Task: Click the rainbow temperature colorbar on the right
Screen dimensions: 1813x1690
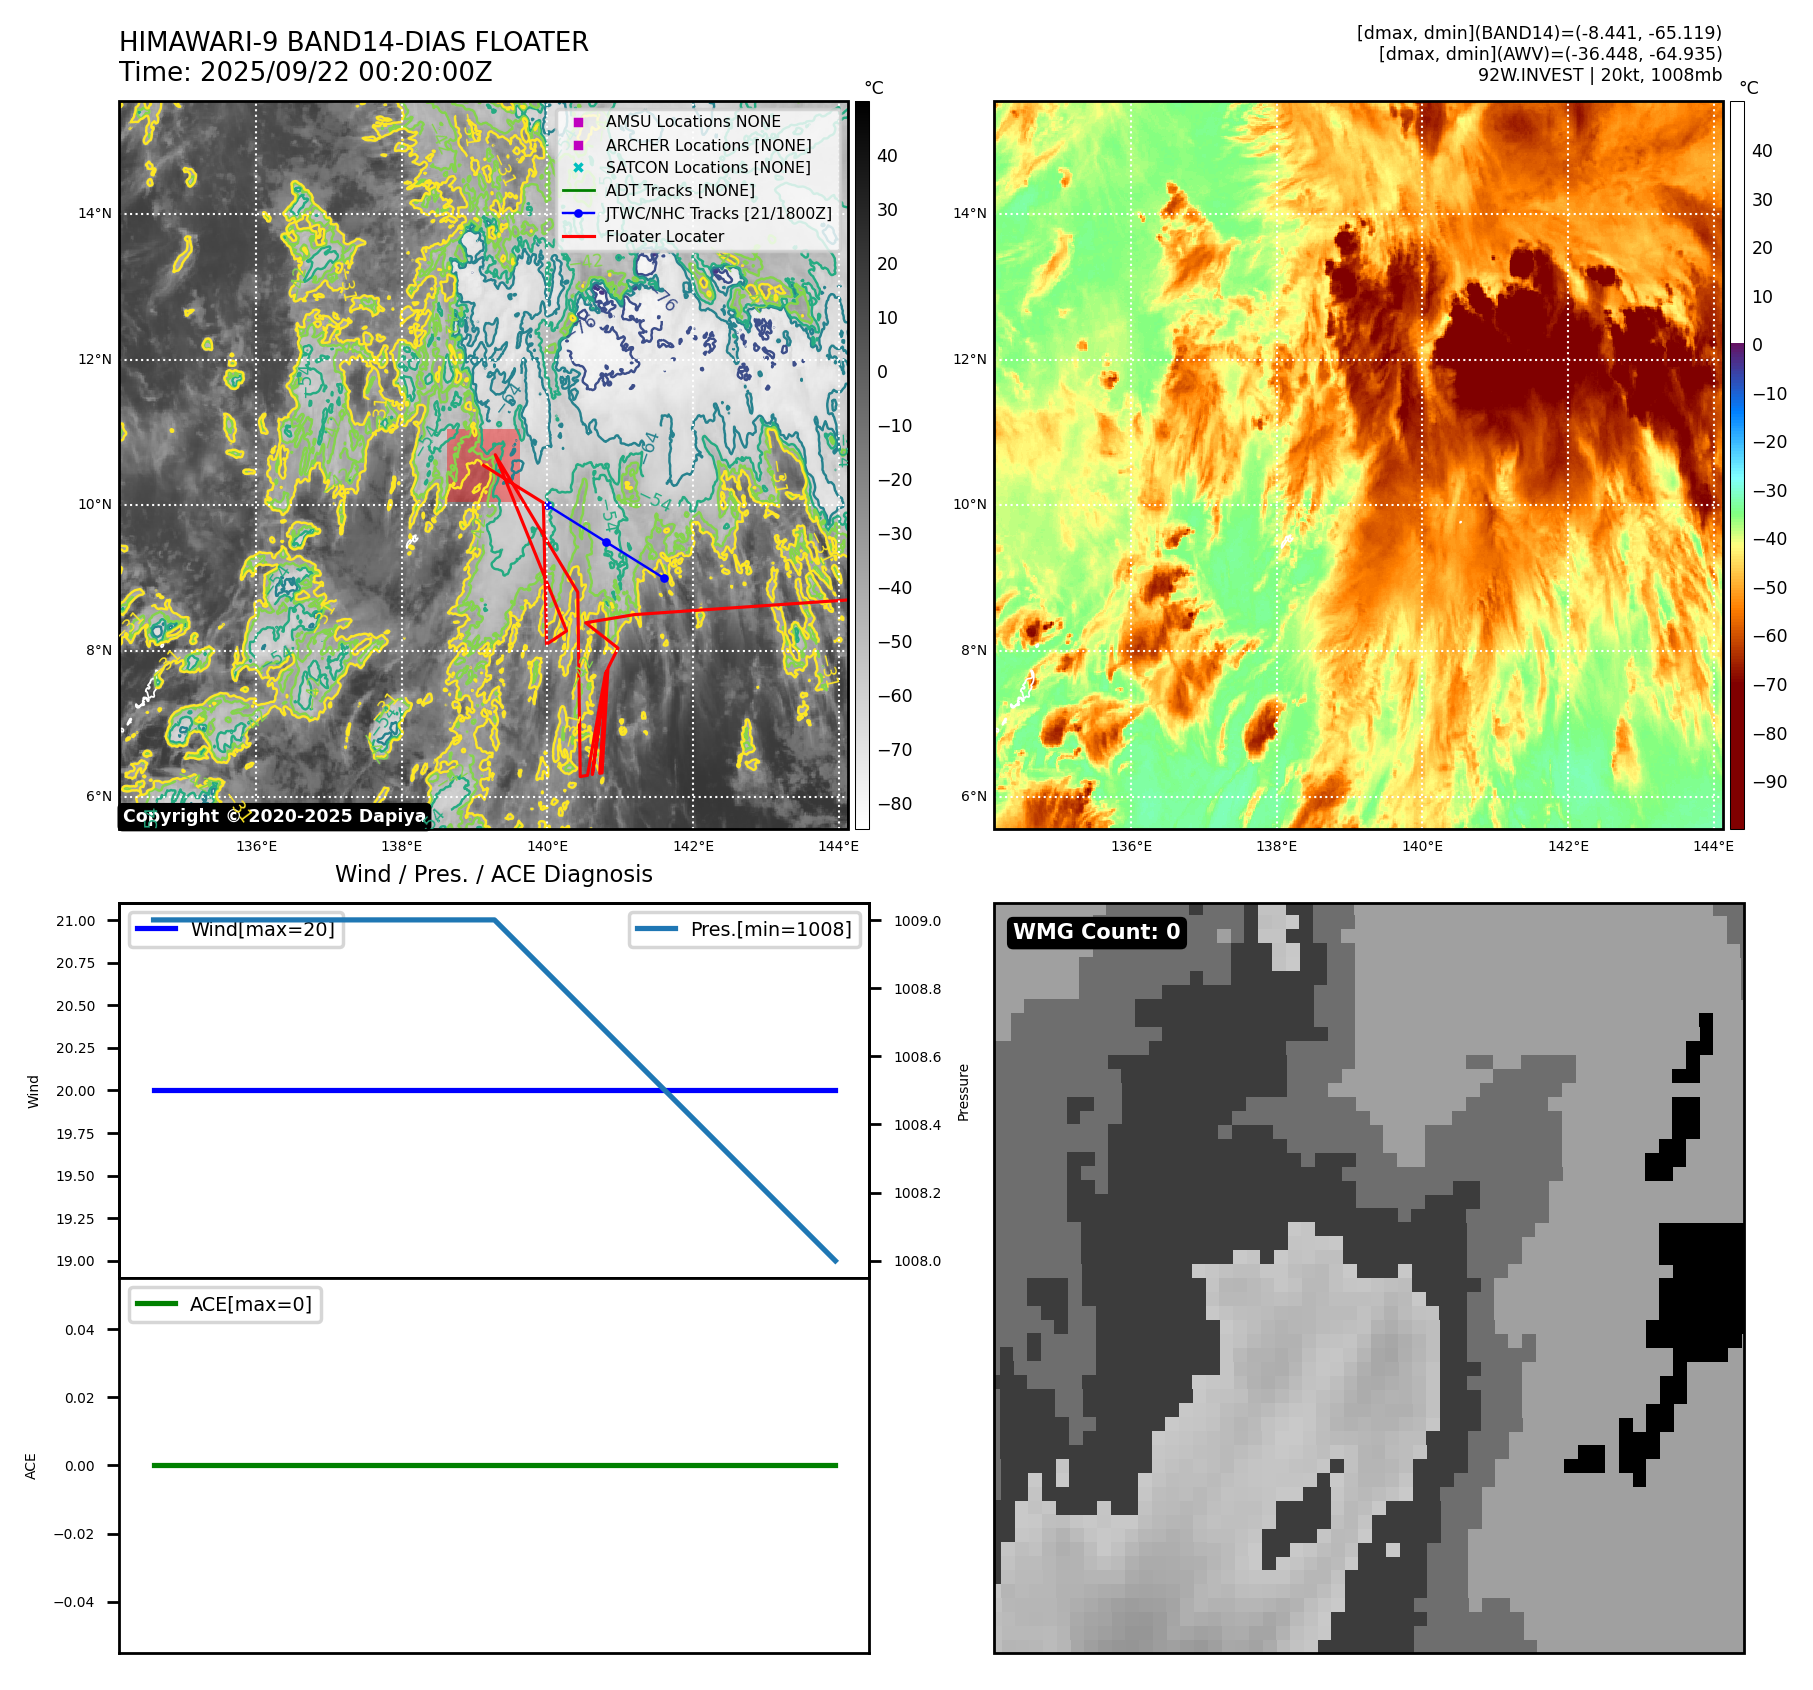Action: tap(1737, 465)
